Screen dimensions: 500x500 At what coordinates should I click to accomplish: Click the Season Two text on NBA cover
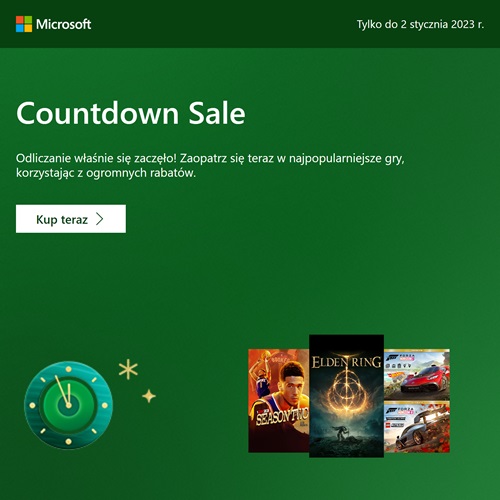(x=282, y=417)
